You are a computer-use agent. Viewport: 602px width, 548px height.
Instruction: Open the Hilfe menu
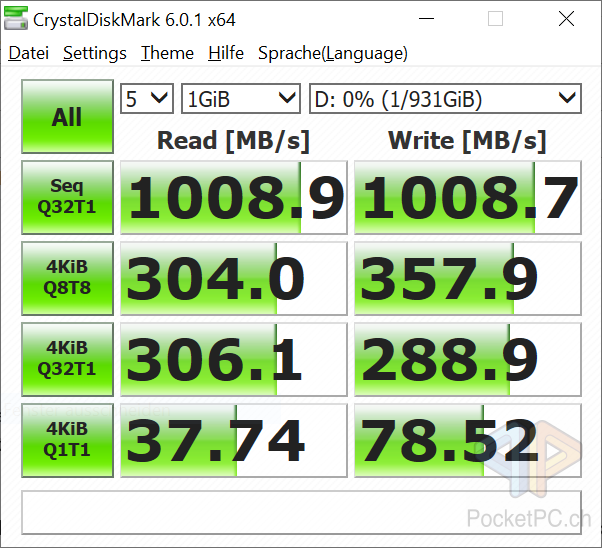(226, 53)
